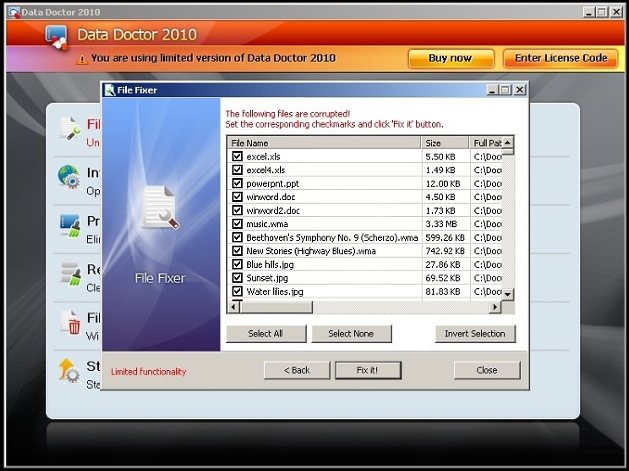Click the Size column header

pyautogui.click(x=444, y=143)
